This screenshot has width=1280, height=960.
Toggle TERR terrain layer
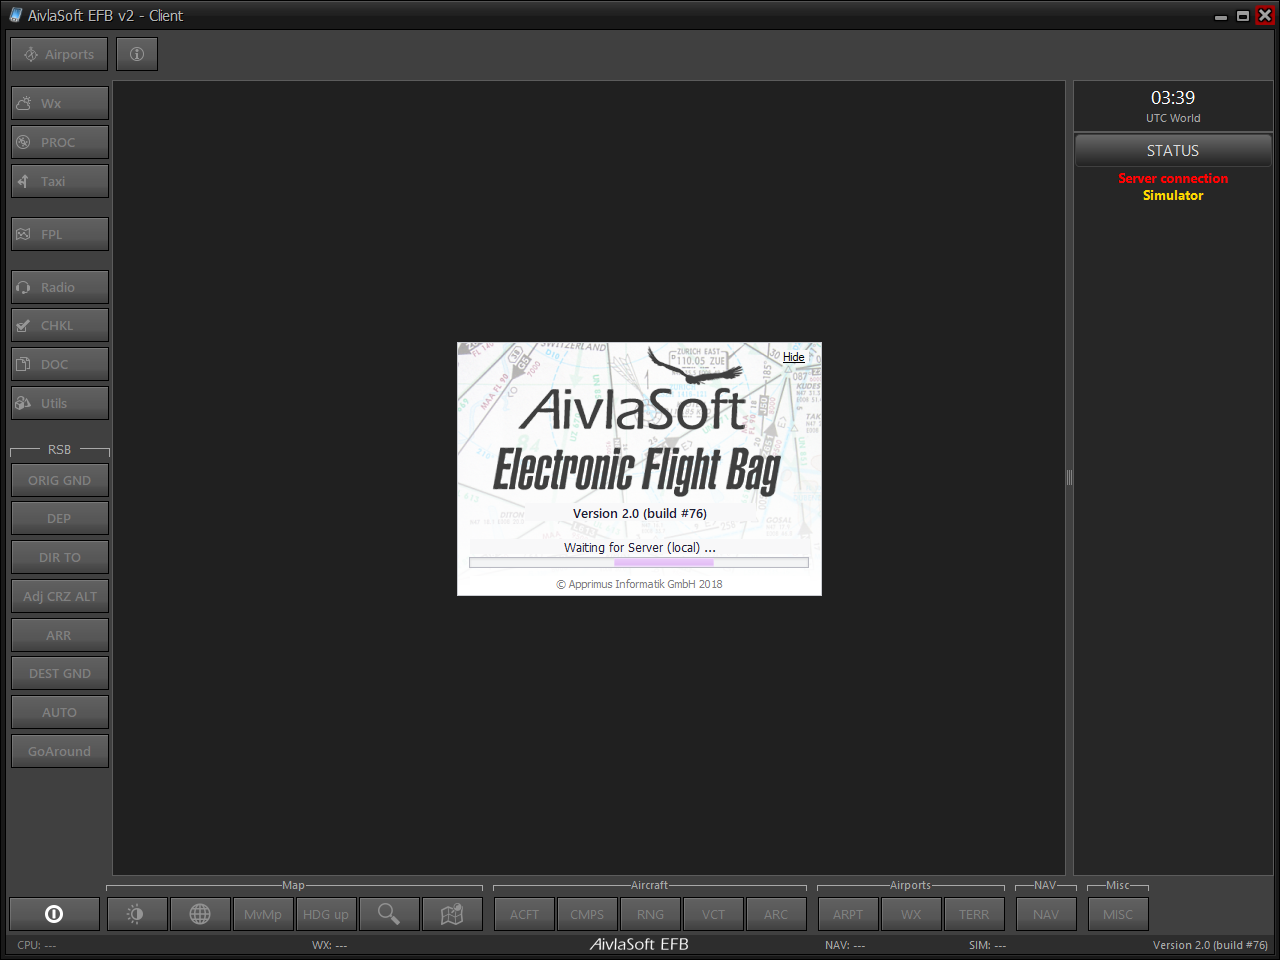[974, 914]
